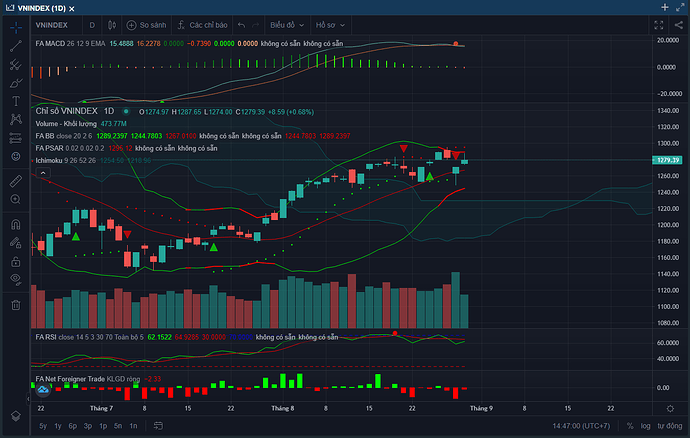Viewport: 690px width, 438px height.
Task: Collapse the indicator legend chevron
Action: 43,173
